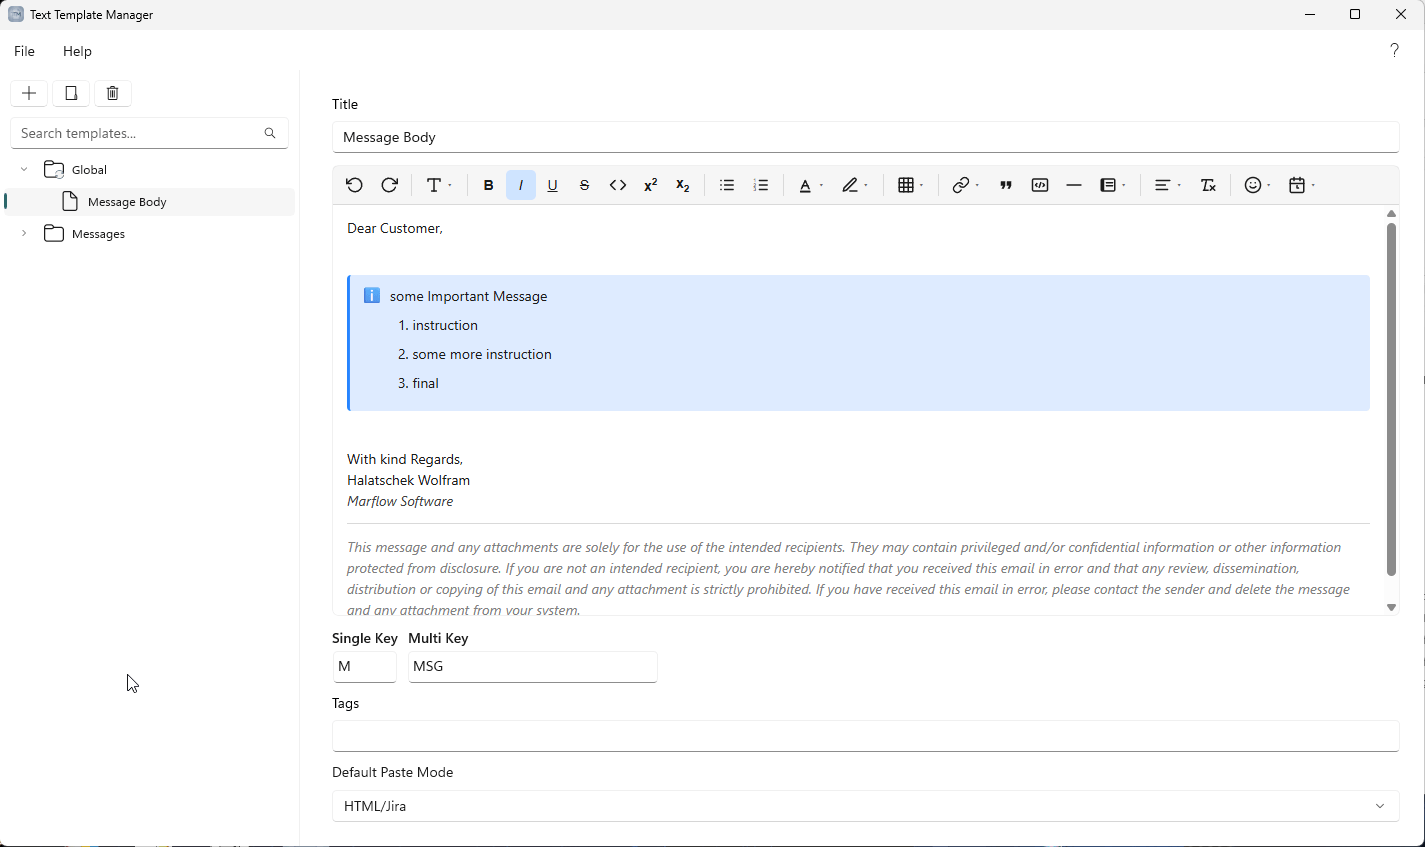Maximize the Text Template Manager window

pos(1355,14)
